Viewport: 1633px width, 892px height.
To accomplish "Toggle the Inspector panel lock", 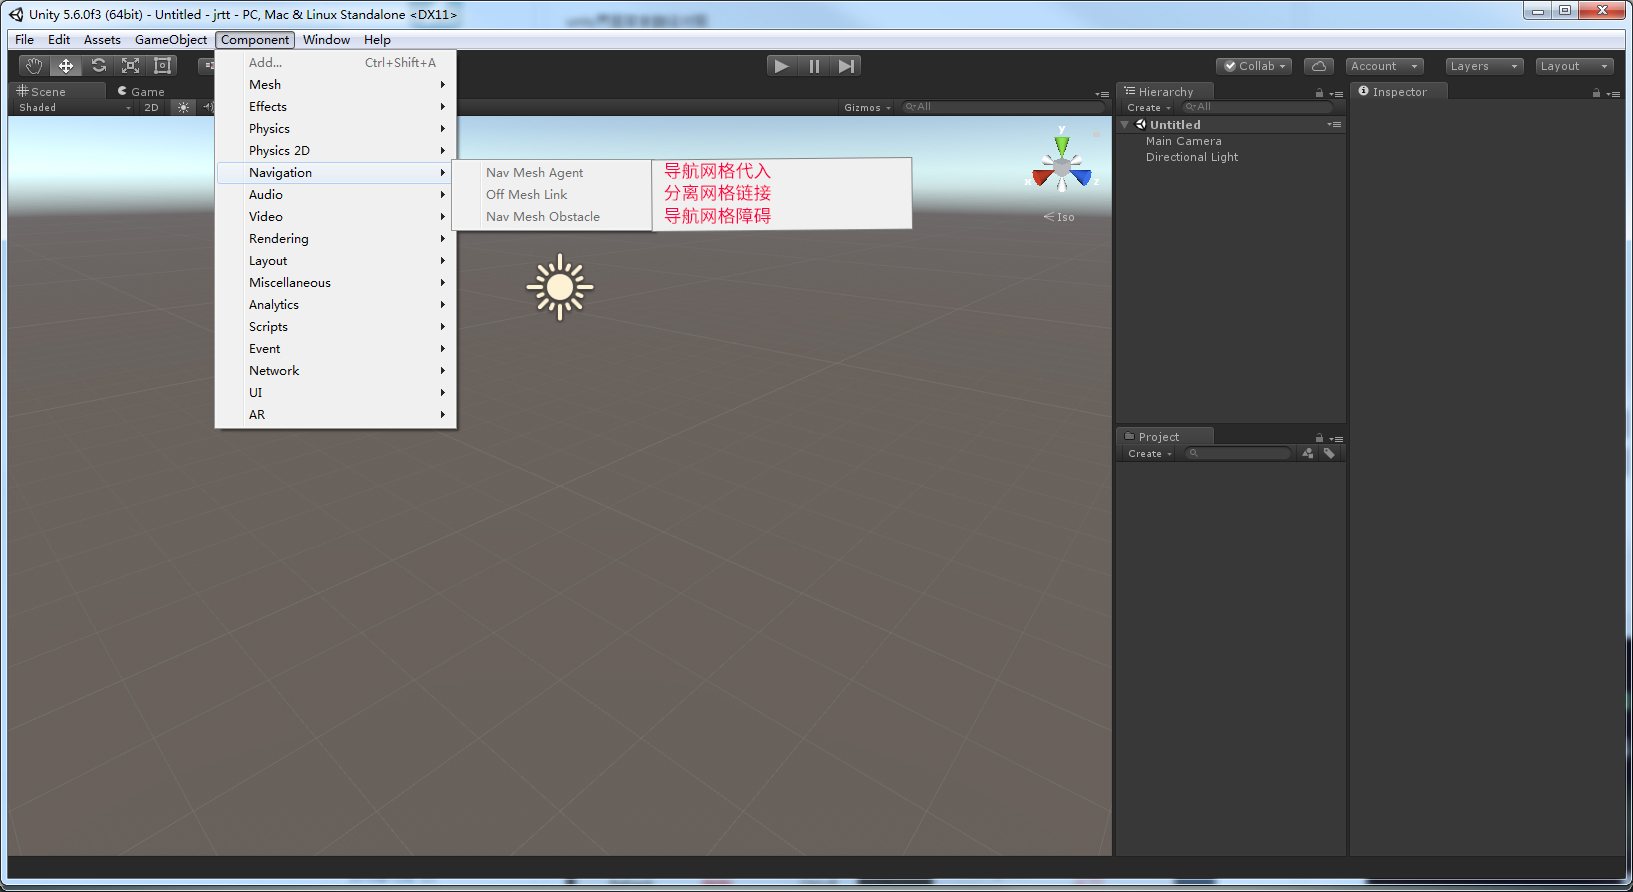I will pyautogui.click(x=1596, y=93).
